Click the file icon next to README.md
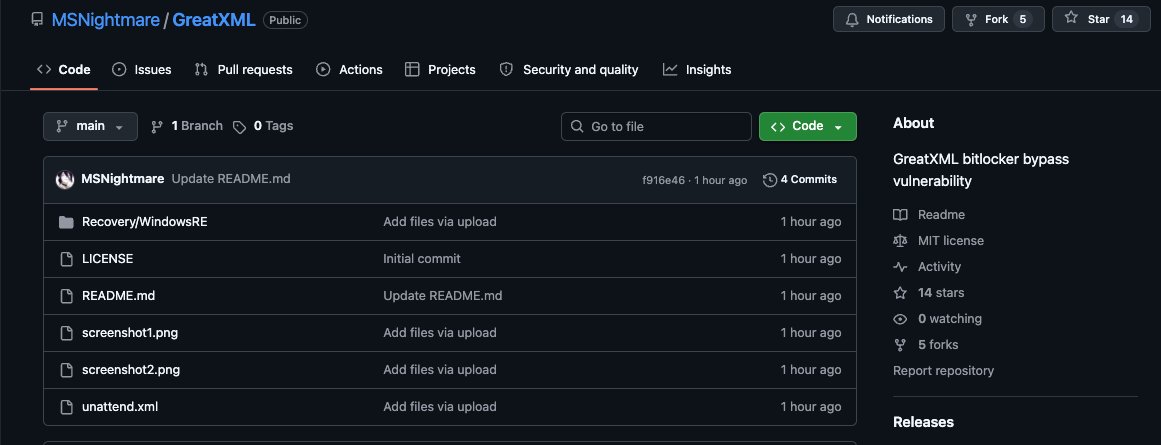1161x445 pixels. point(67,296)
